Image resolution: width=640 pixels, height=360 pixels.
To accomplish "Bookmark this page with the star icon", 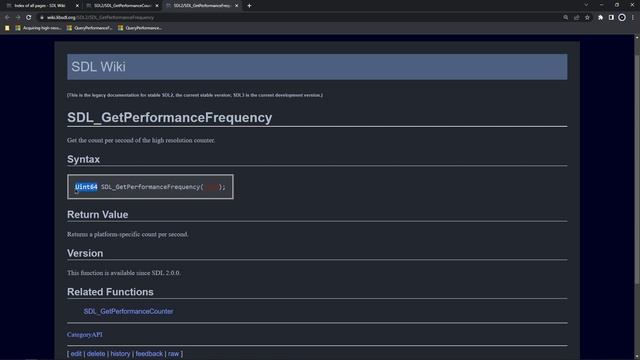I will click(587, 18).
